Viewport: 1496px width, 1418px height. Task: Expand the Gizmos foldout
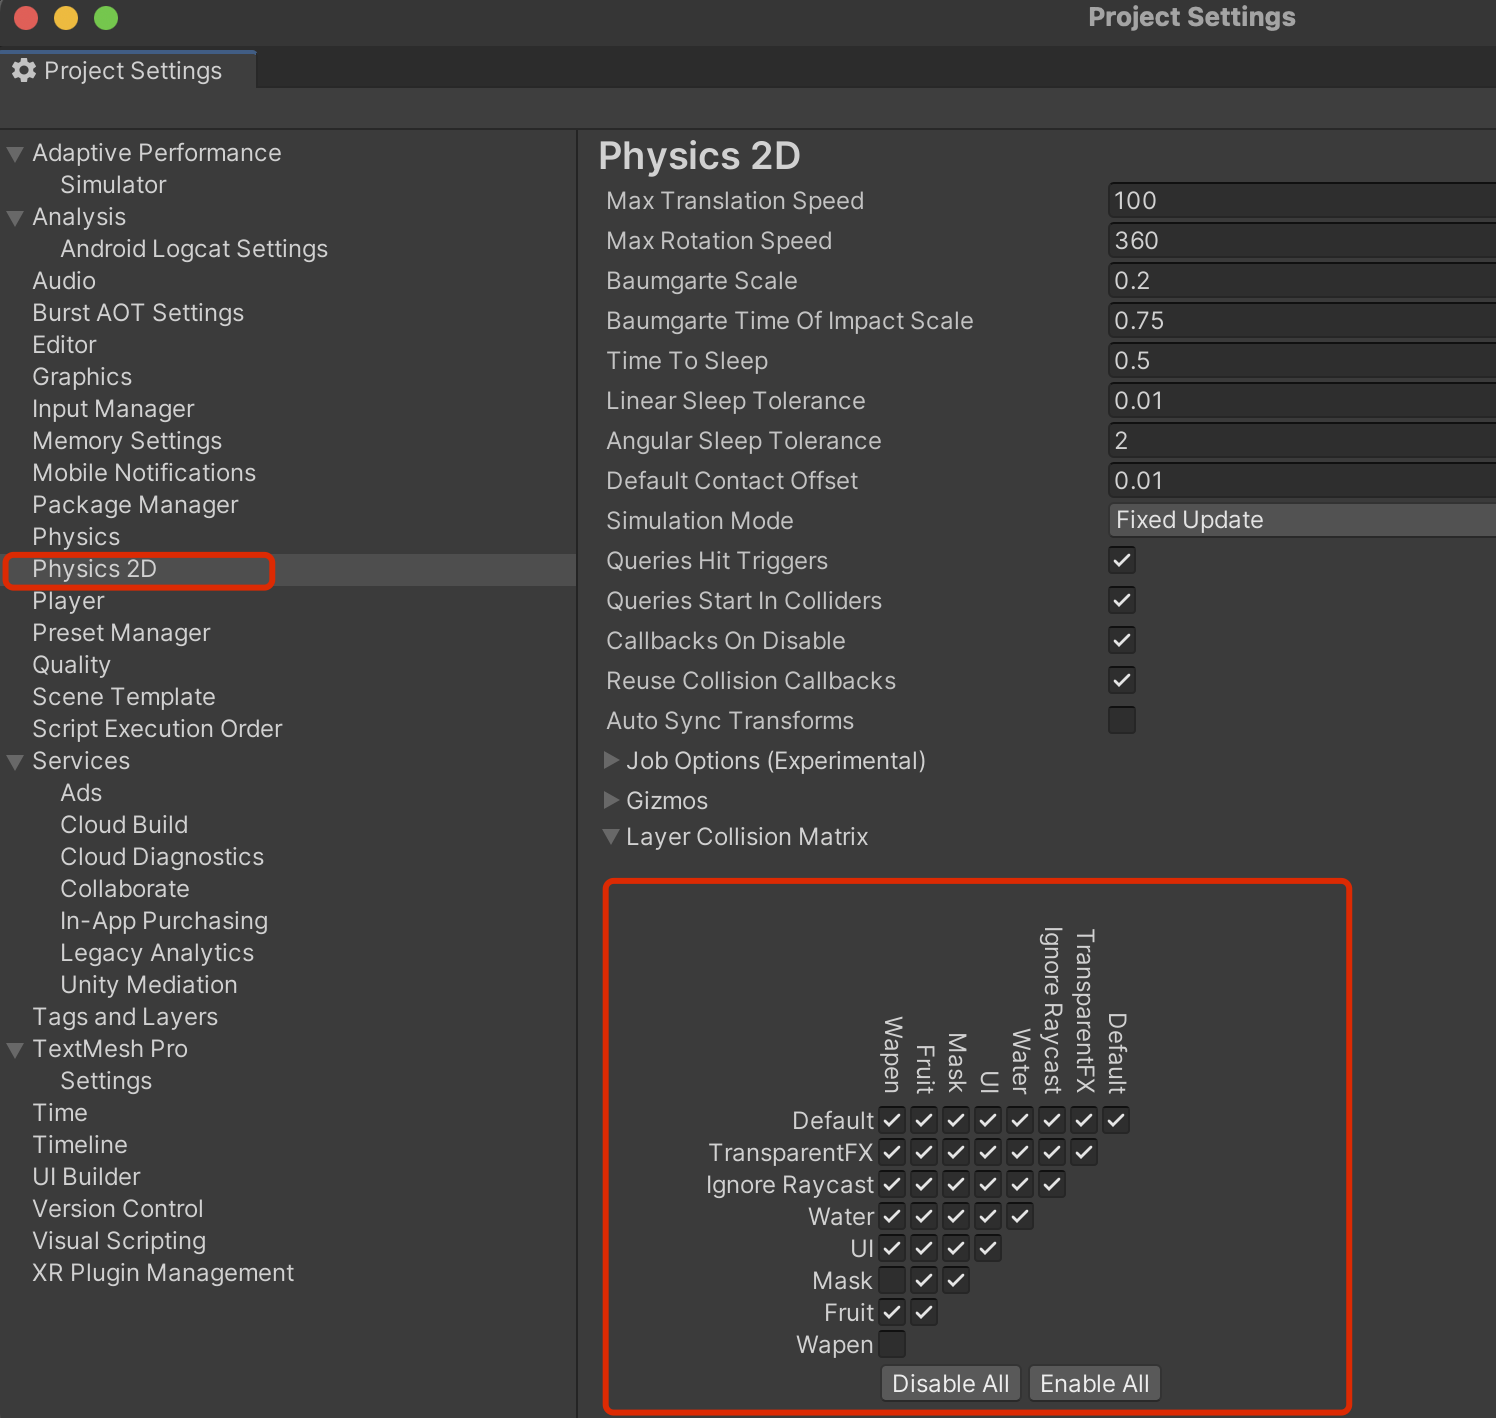tap(611, 800)
